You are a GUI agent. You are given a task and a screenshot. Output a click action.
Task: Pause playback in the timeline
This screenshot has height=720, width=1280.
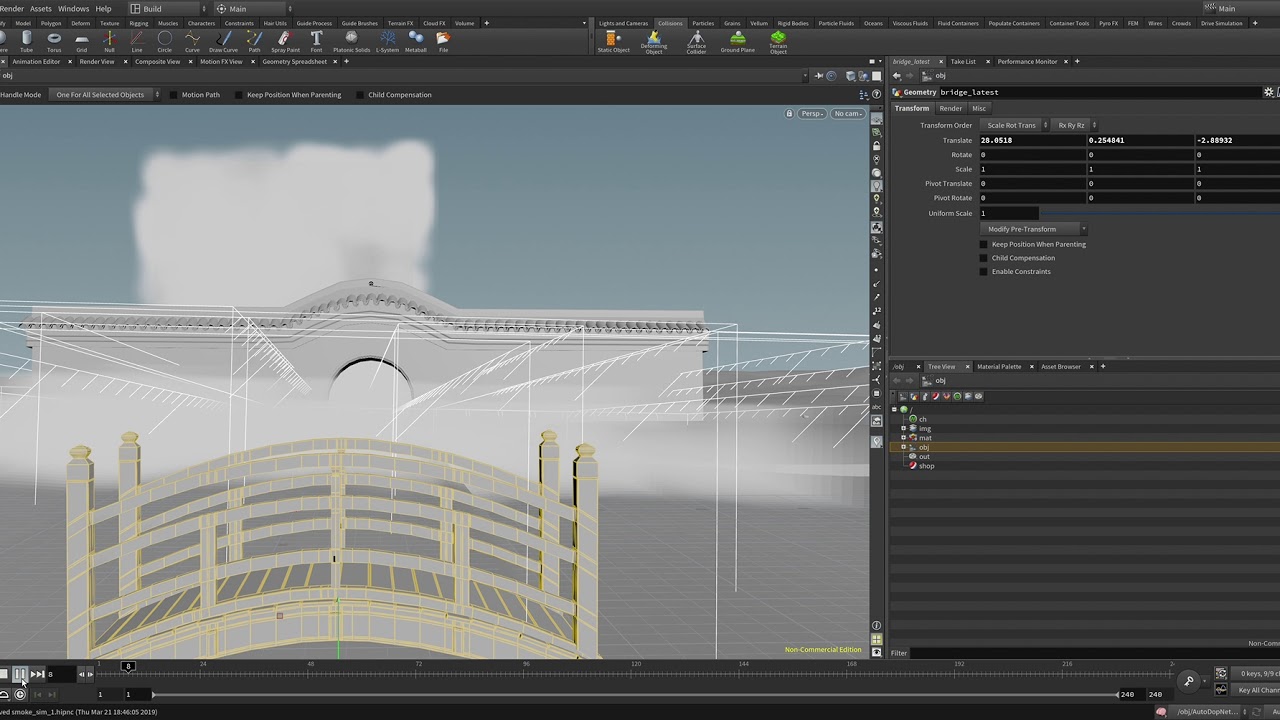coord(20,674)
